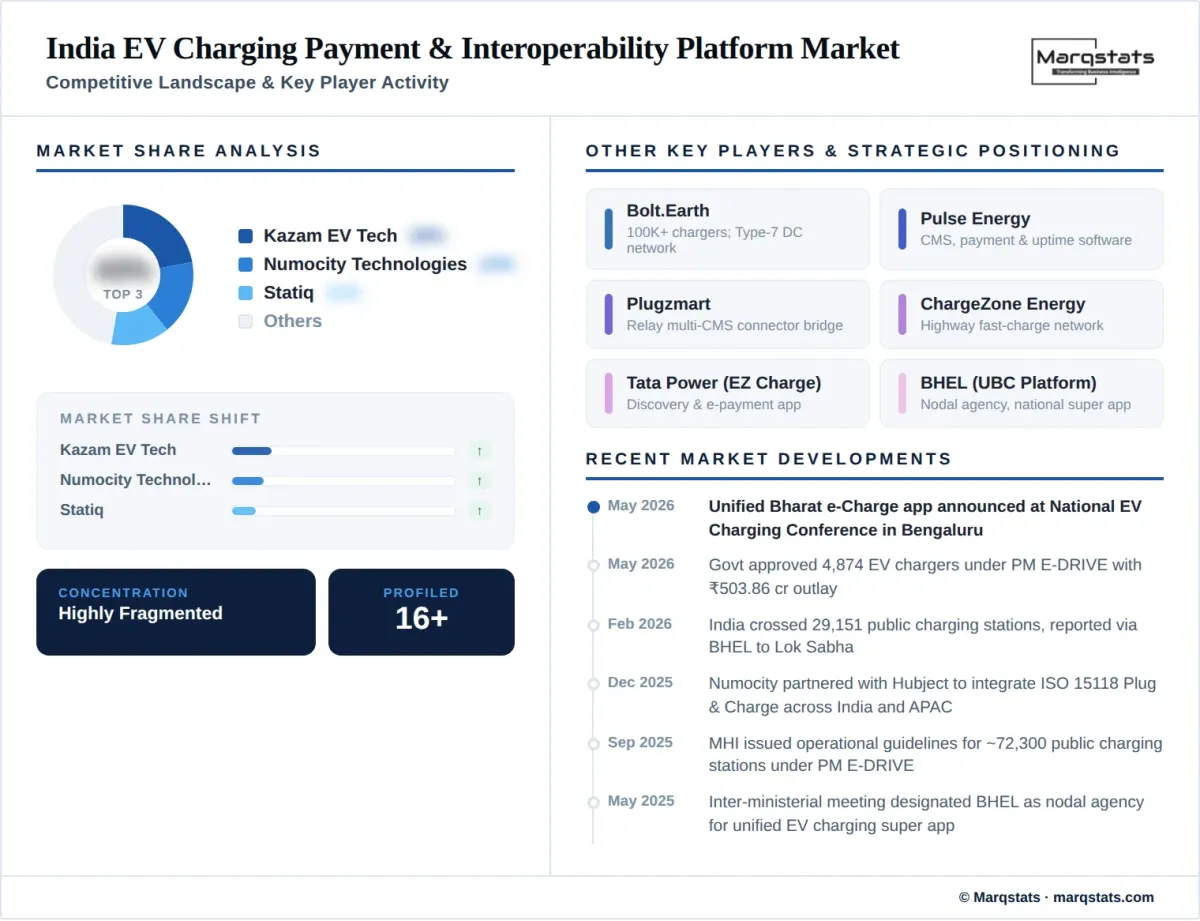Click the Numocity share shift bar
1200x921 pixels.
point(343,481)
